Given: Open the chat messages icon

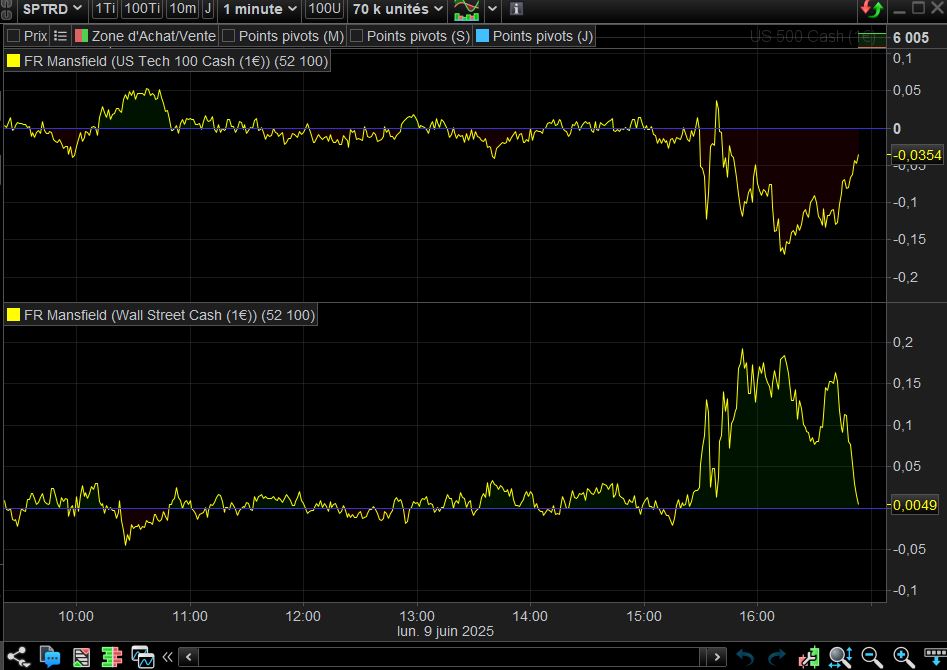Looking at the screenshot, I should (x=50, y=657).
